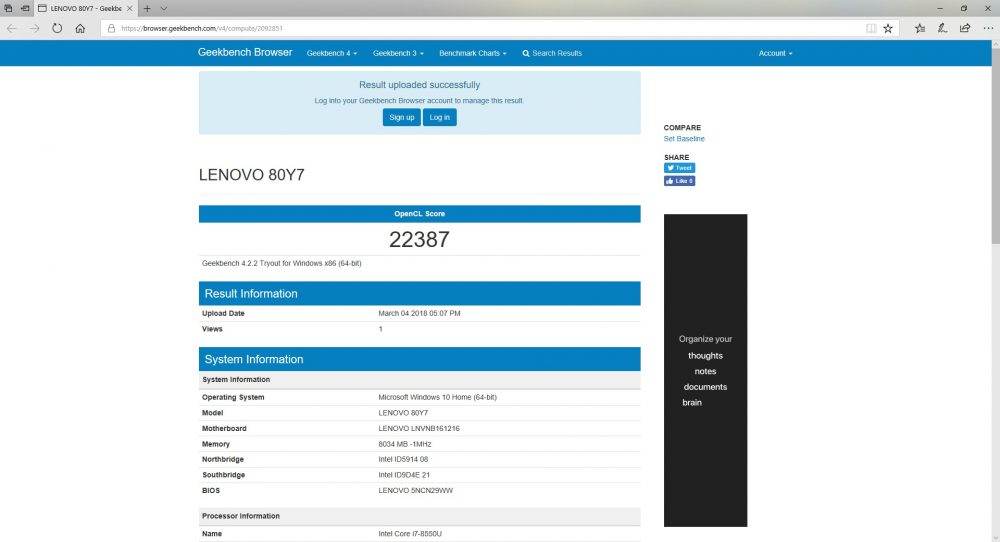Add page to favorites with star icon
This screenshot has height=542, width=1000.
pos(888,28)
